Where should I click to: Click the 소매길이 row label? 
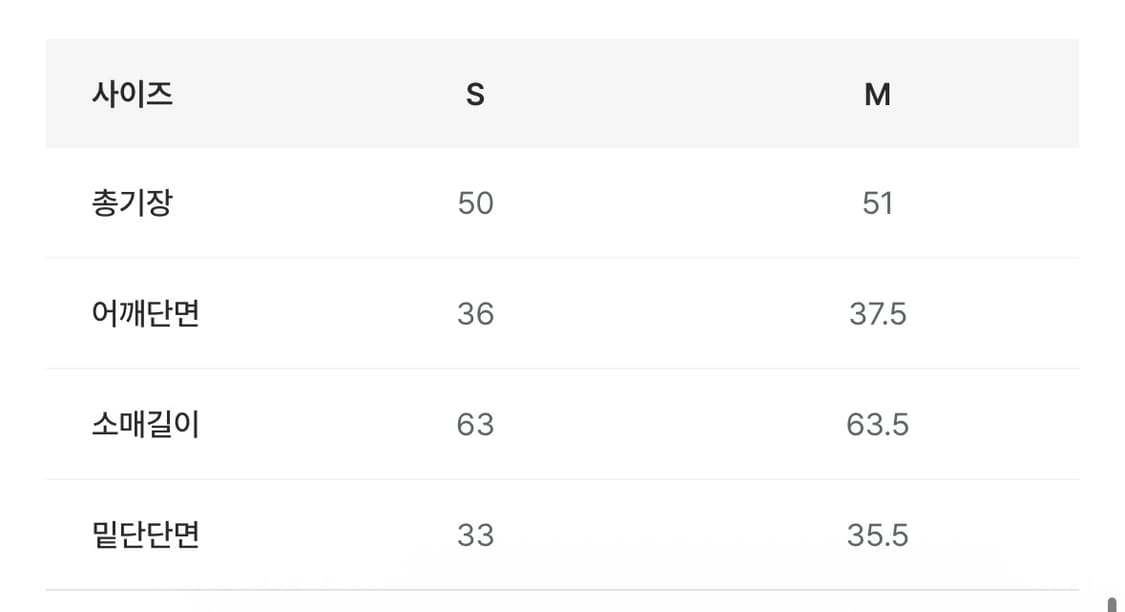click(x=146, y=425)
